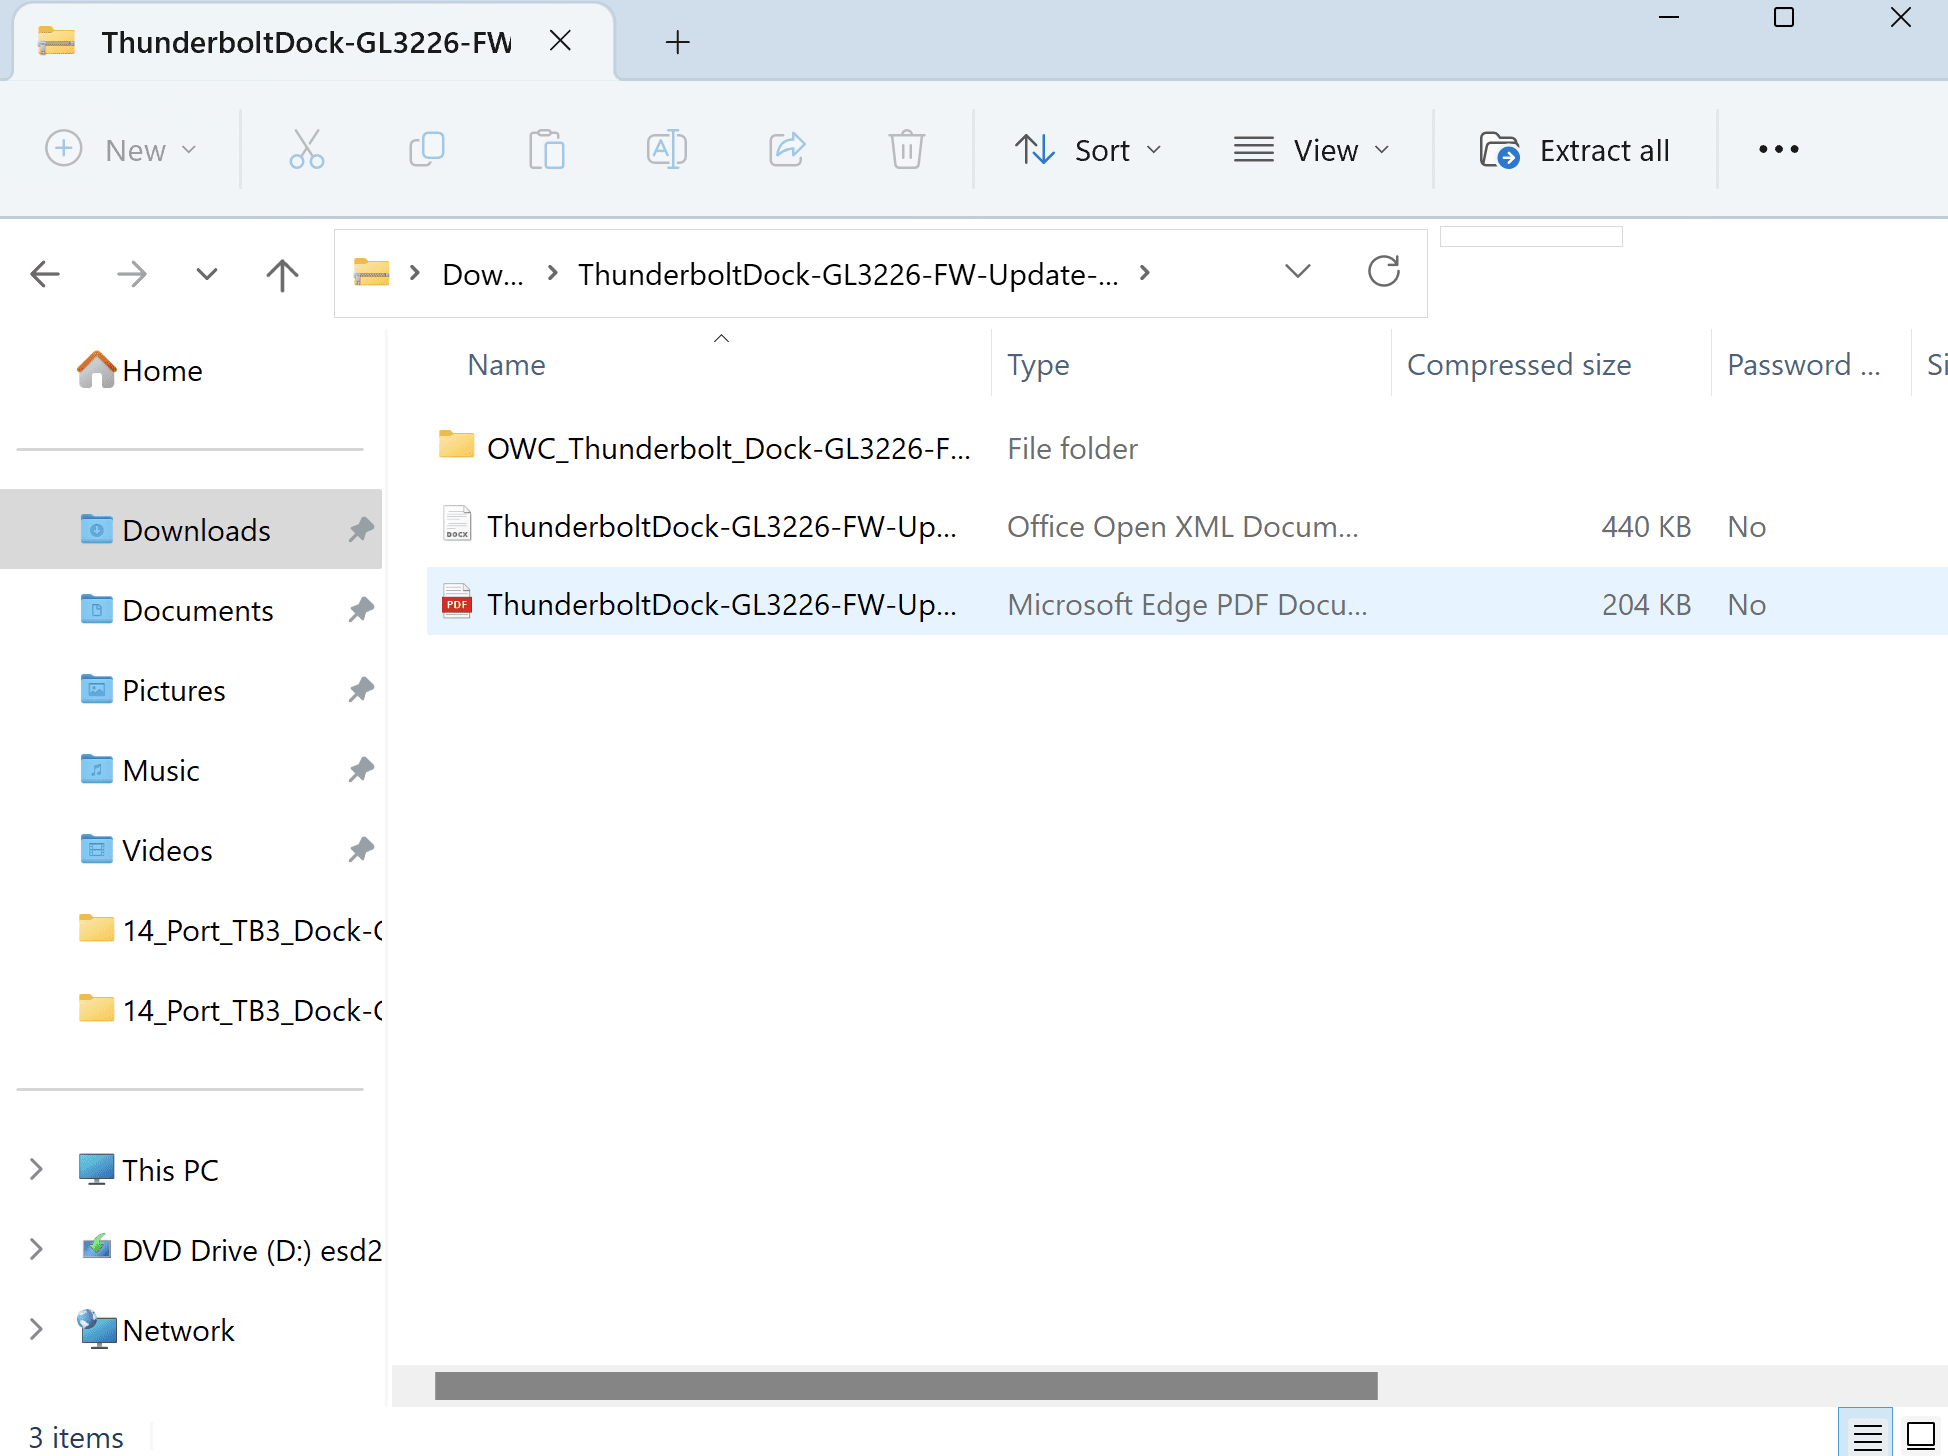Expand the This PC tree node
This screenshot has height=1456, width=1948.
click(37, 1169)
